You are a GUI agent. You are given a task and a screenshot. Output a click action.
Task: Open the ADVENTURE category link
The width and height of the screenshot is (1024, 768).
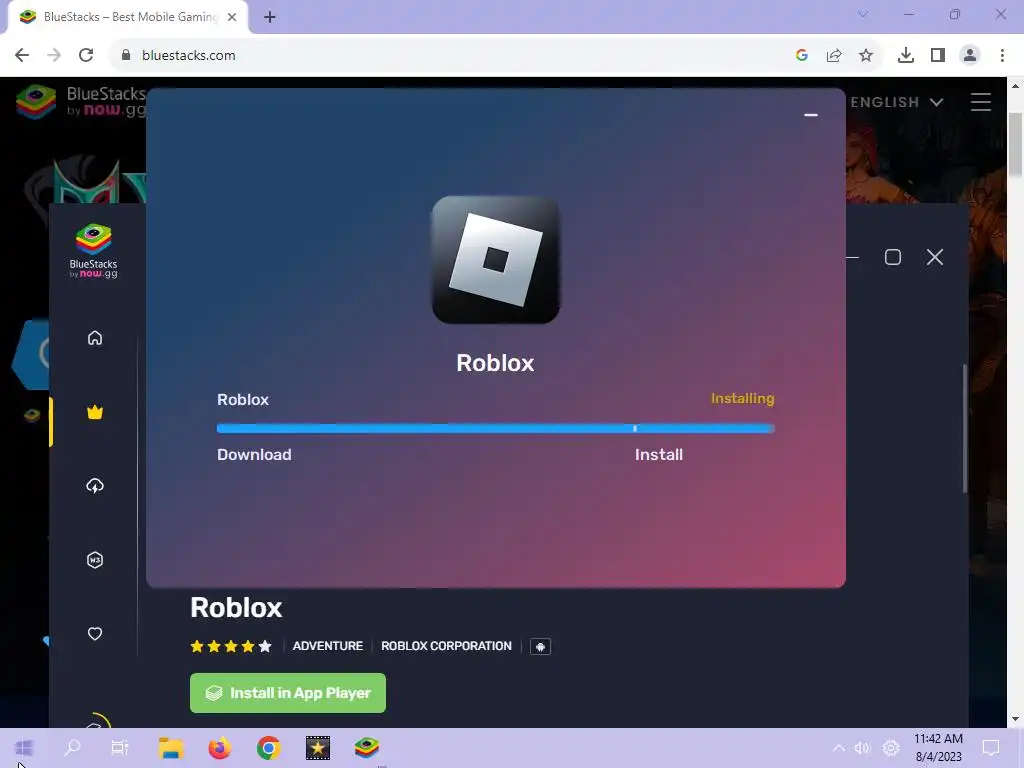tap(328, 646)
